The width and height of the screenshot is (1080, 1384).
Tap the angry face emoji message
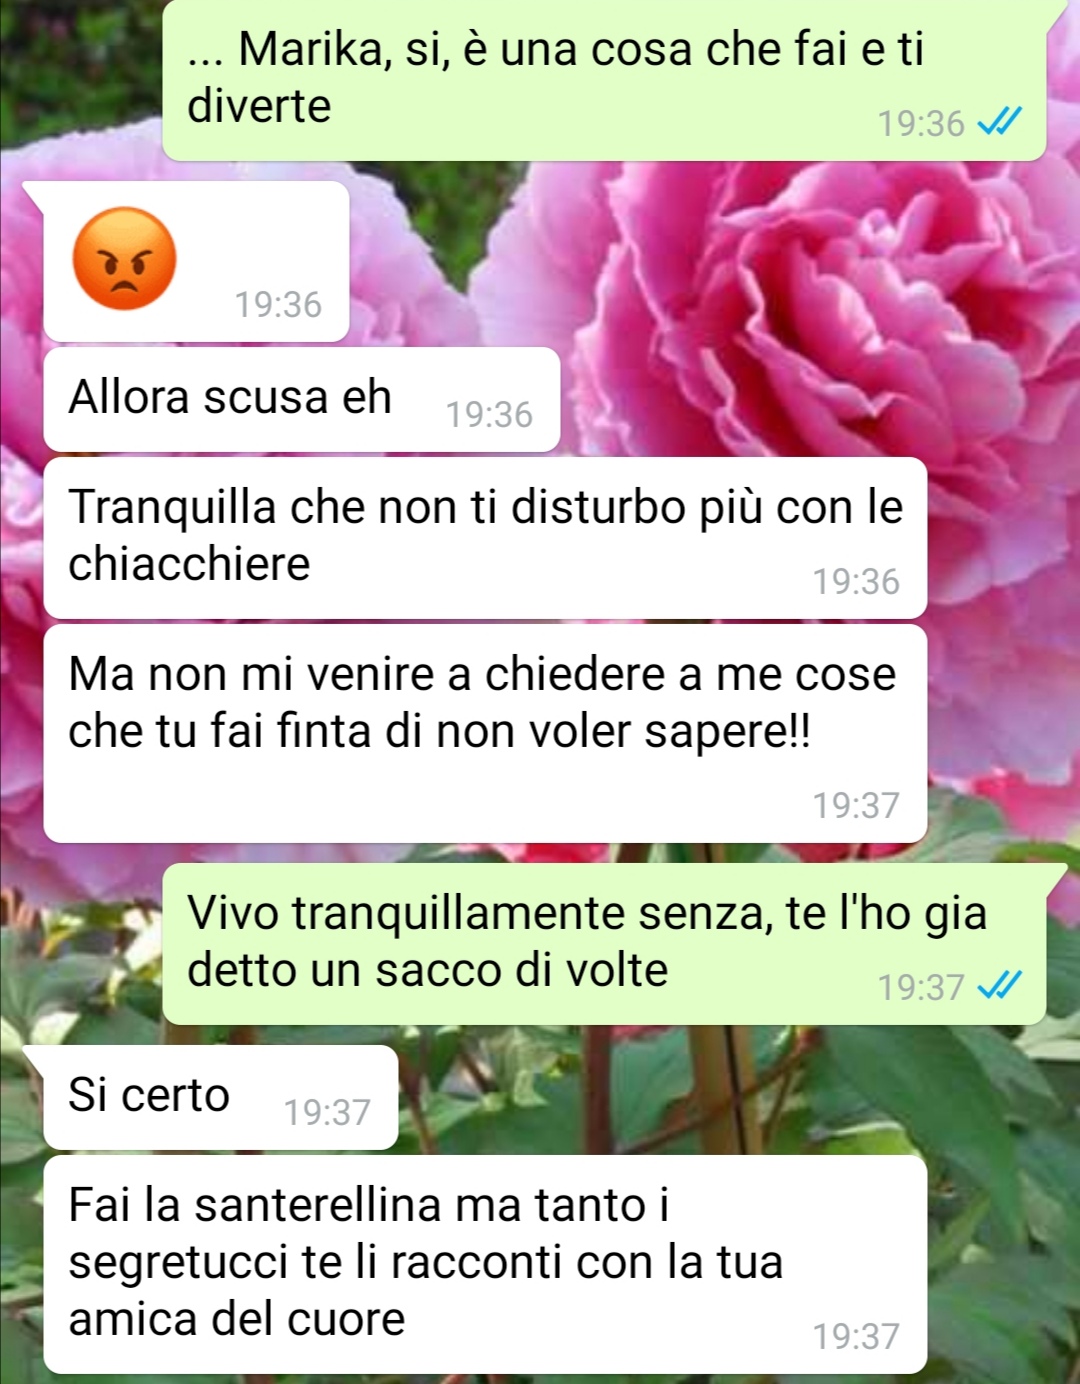(125, 258)
